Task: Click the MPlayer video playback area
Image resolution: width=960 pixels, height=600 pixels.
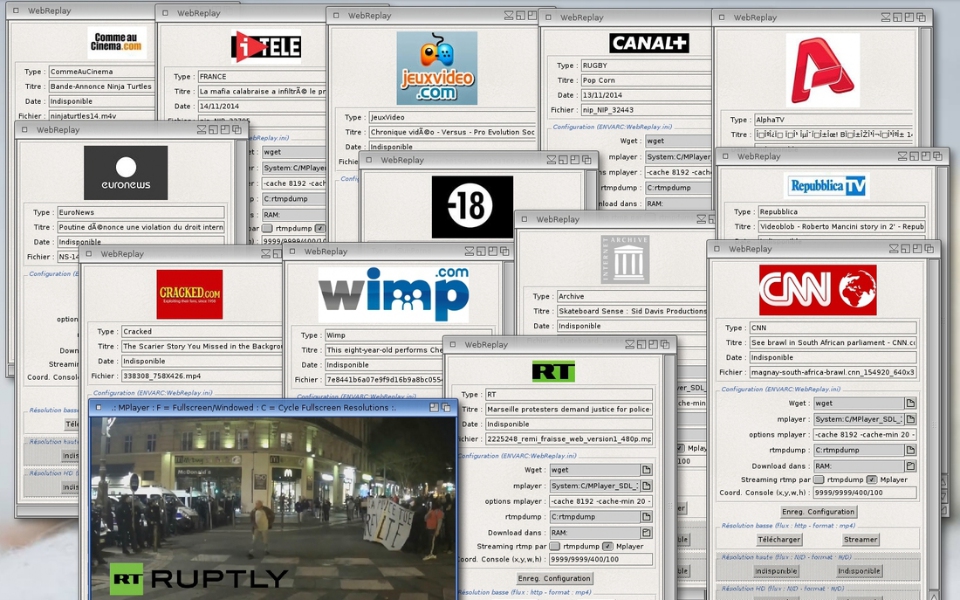Action: coord(272,505)
